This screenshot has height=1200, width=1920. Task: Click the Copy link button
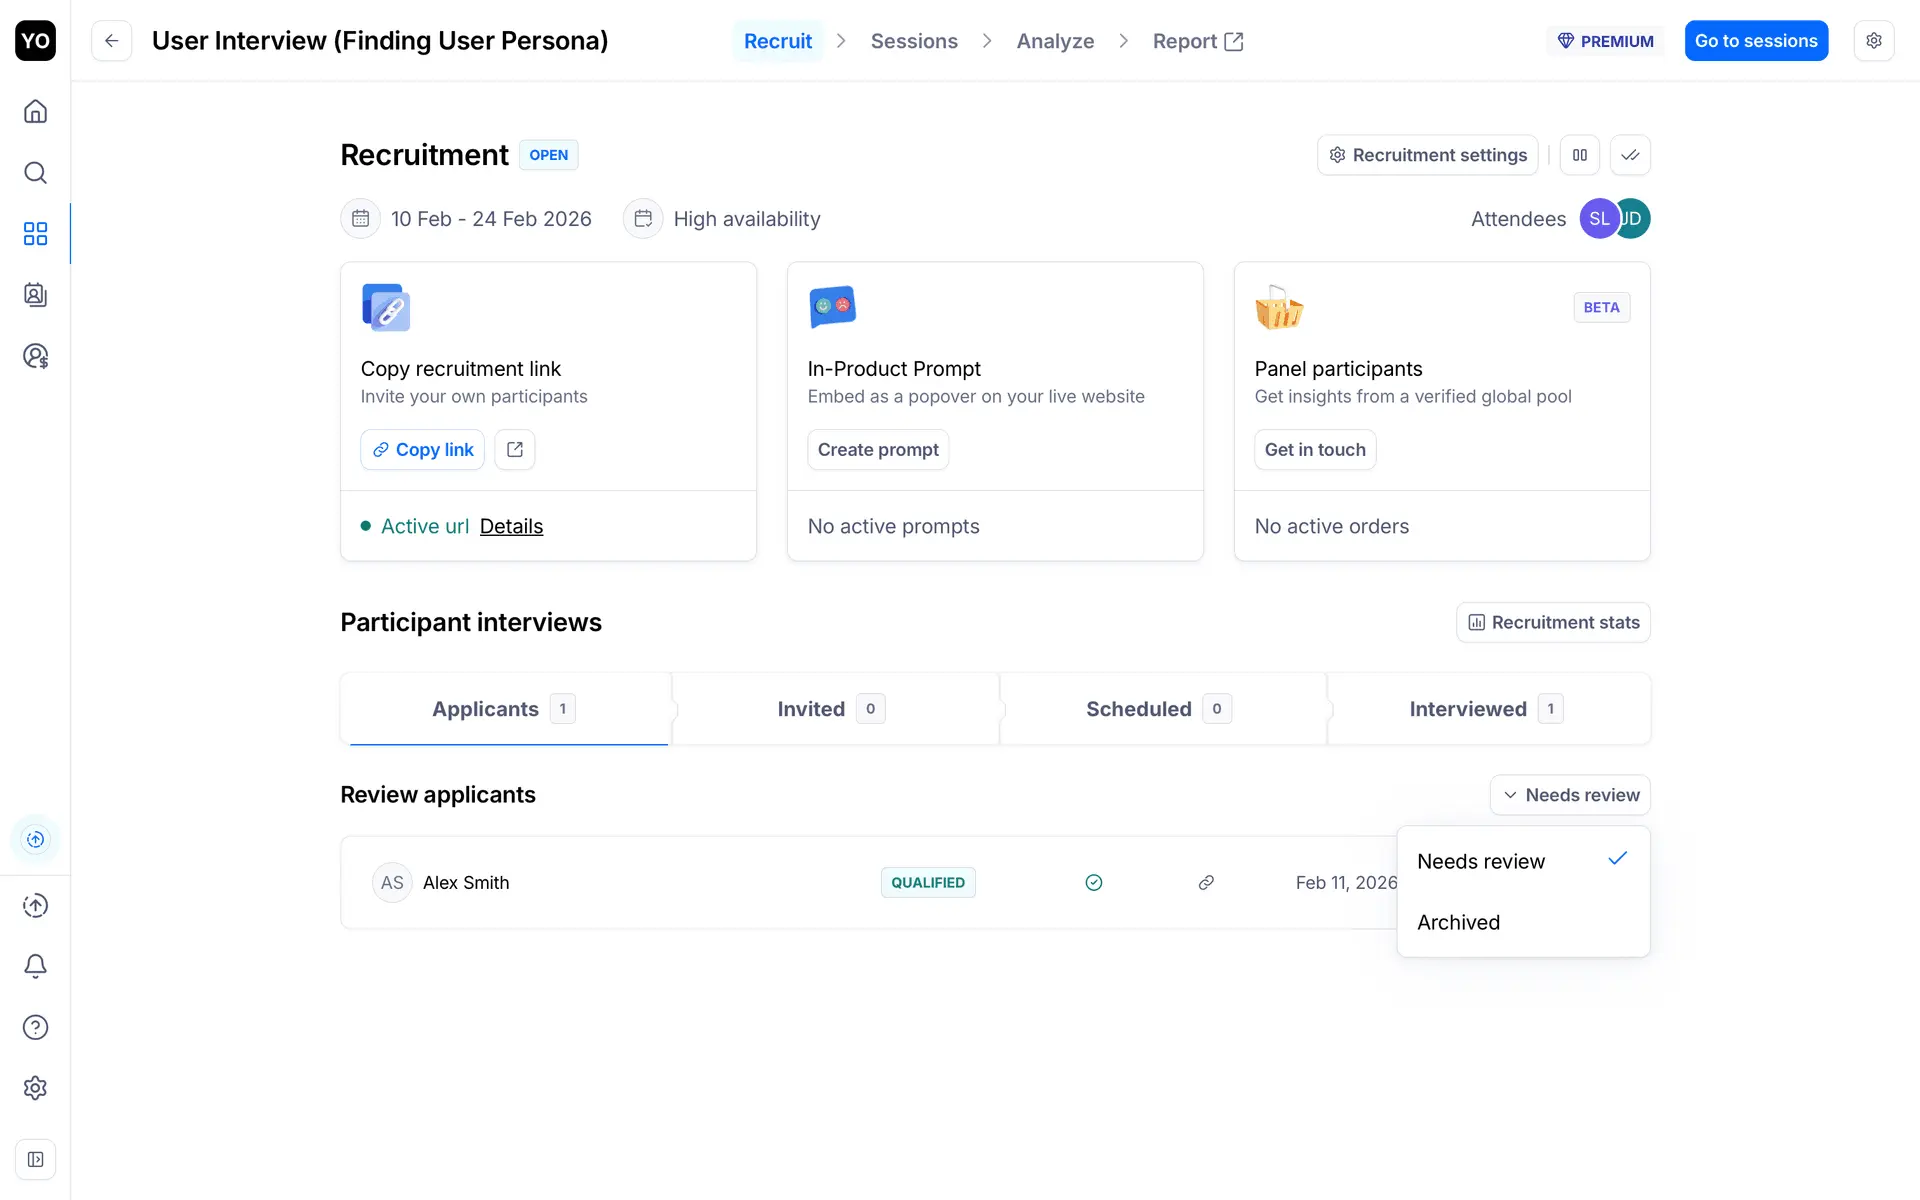pos(422,450)
